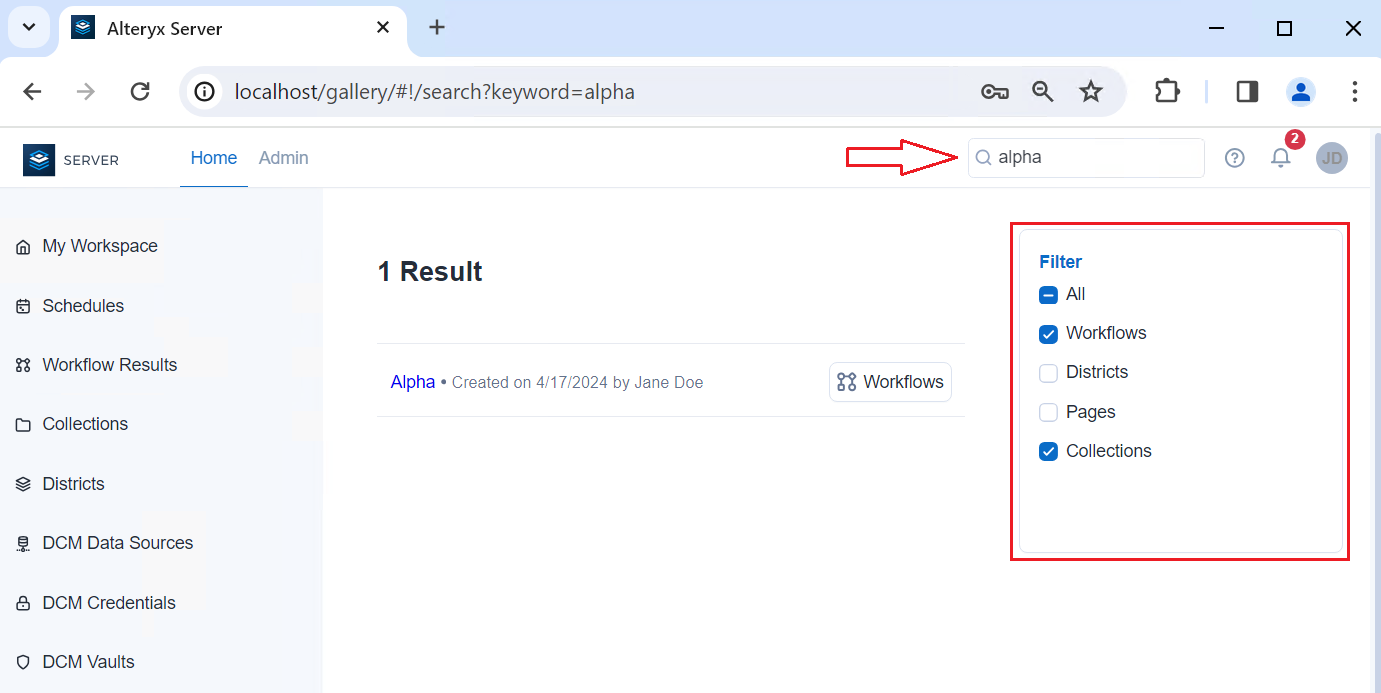Toggle the All filter checkbox
1381x693 pixels.
pos(1048,294)
